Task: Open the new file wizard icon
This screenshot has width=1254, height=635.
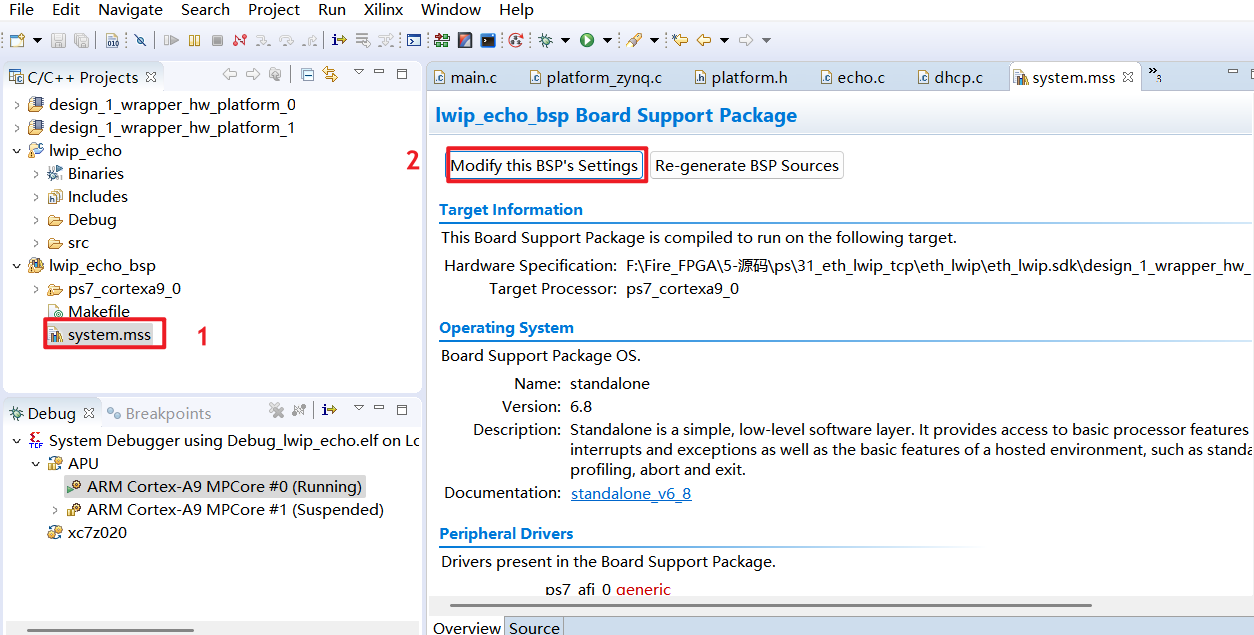Action: coord(17,41)
